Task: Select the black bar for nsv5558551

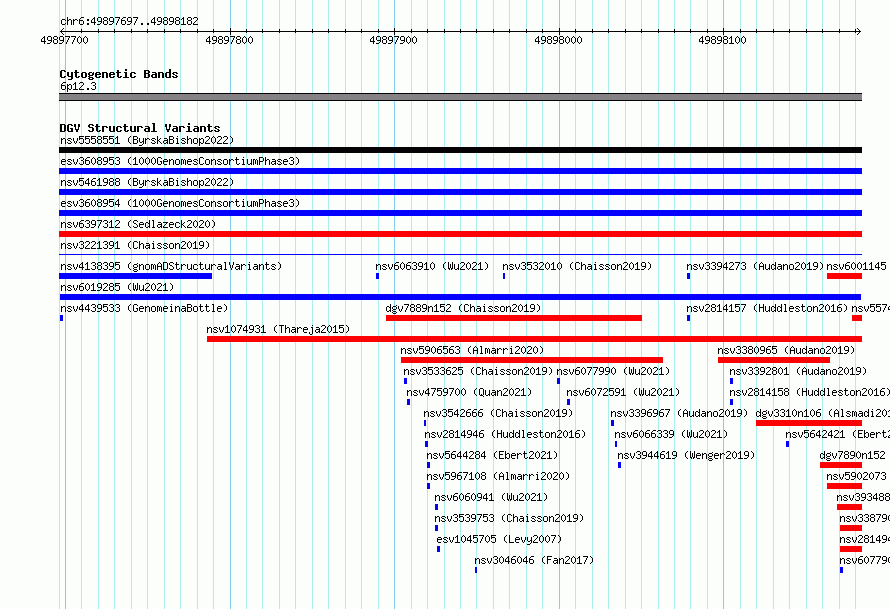Action: [x=460, y=150]
